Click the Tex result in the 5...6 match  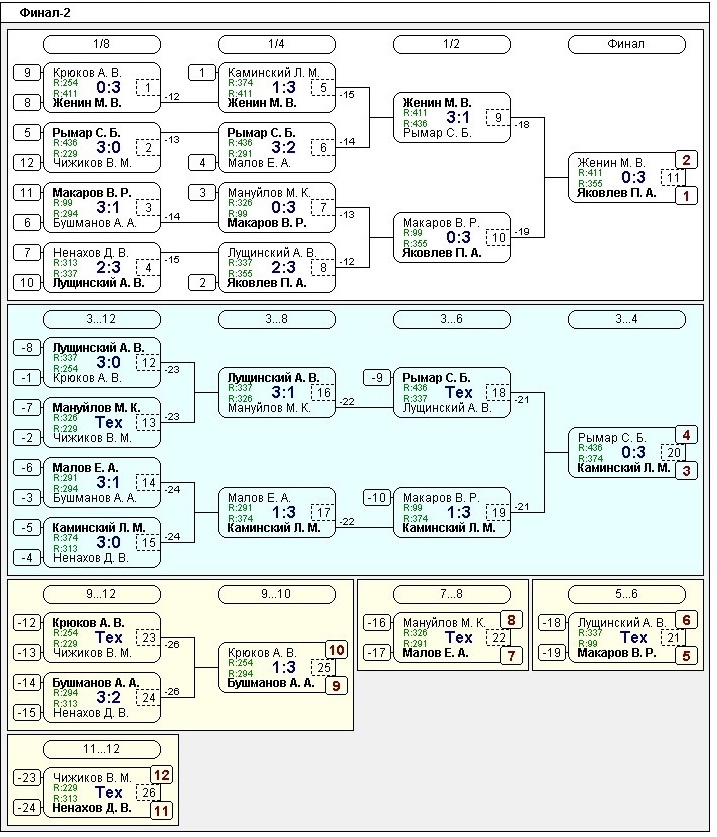coord(634,637)
